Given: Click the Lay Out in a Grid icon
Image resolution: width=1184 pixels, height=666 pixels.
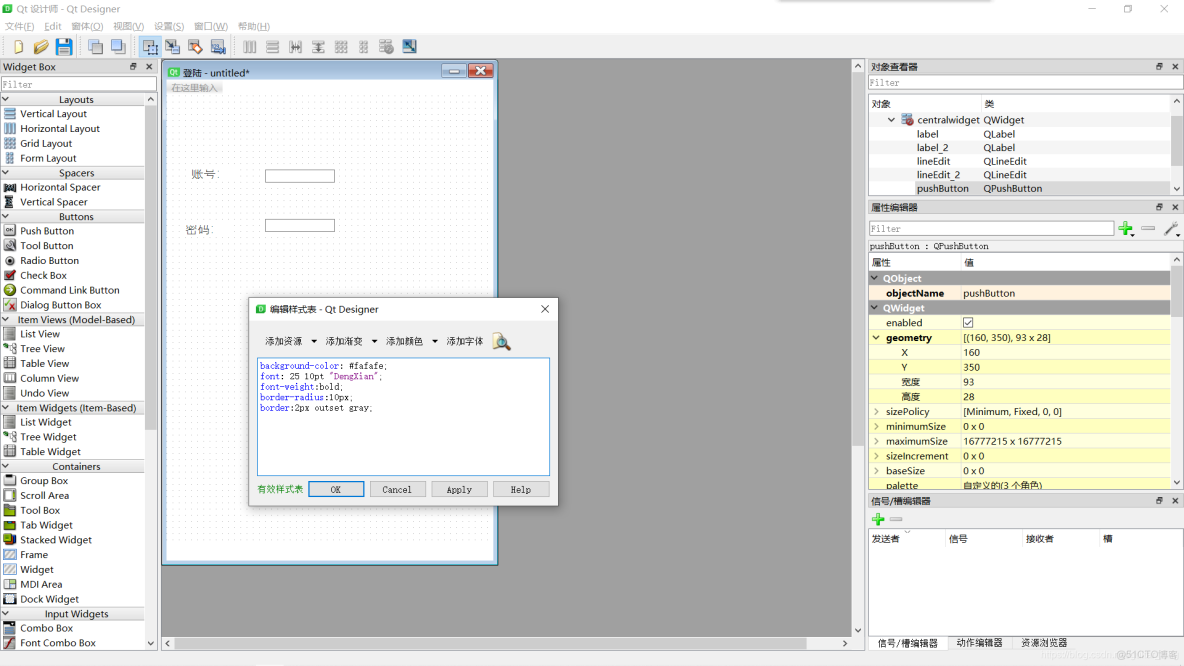Looking at the screenshot, I should (x=341, y=46).
